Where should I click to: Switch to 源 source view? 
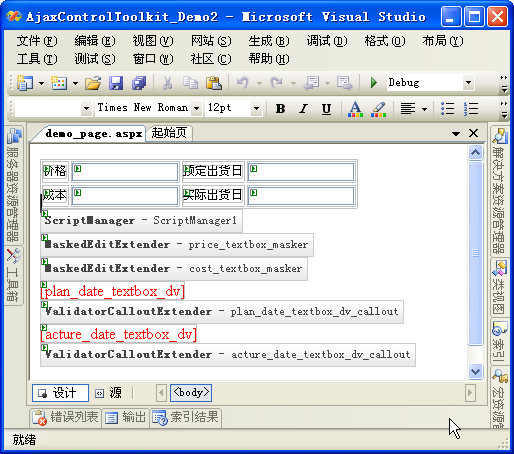(109, 393)
